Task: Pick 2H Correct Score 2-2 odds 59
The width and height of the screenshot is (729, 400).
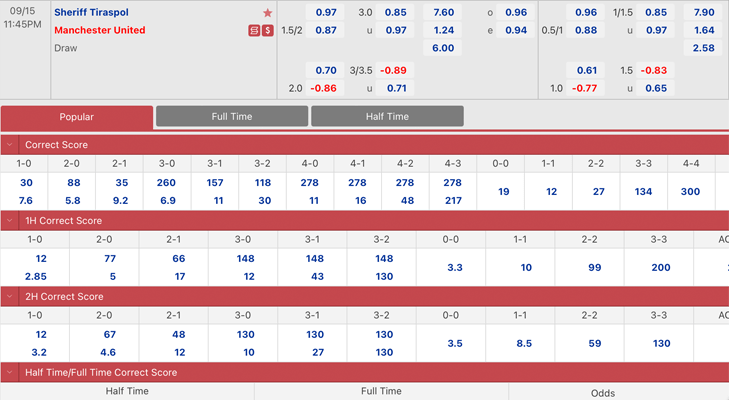Action: pyautogui.click(x=595, y=343)
